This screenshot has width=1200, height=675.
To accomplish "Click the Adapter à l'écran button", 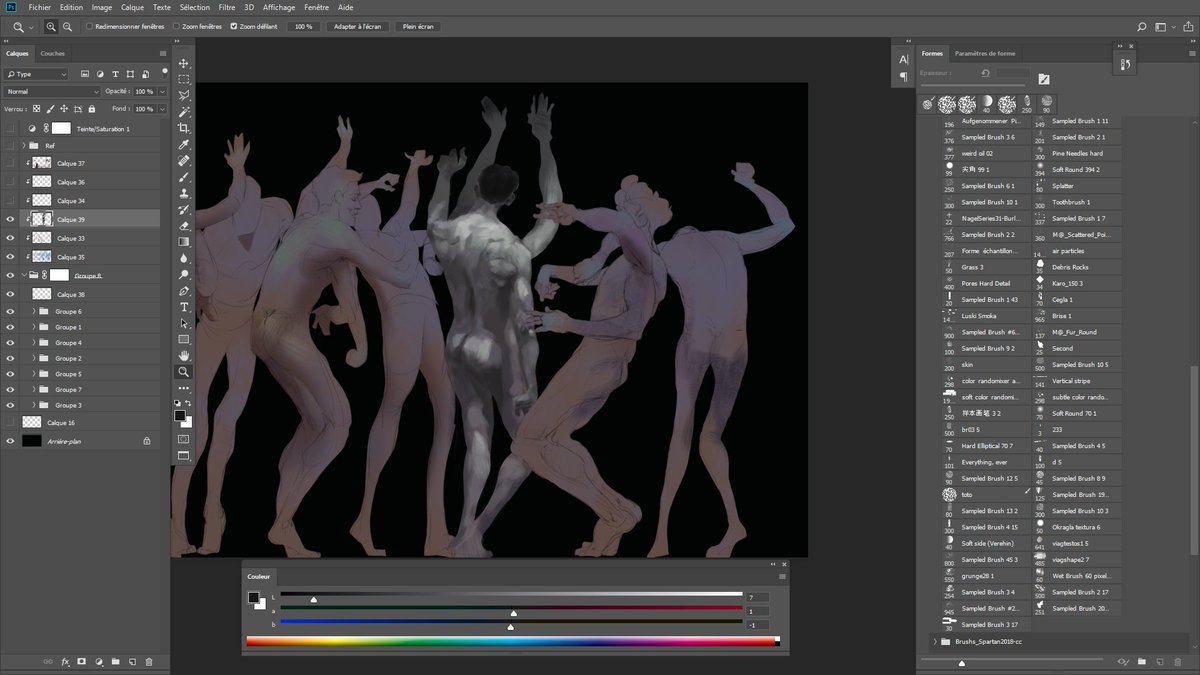I will point(357,27).
